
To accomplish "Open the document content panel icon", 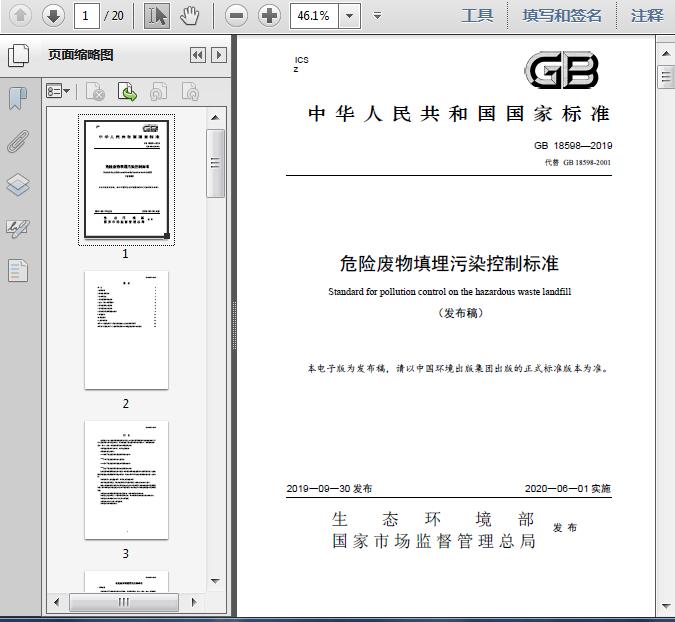I will click(18, 271).
